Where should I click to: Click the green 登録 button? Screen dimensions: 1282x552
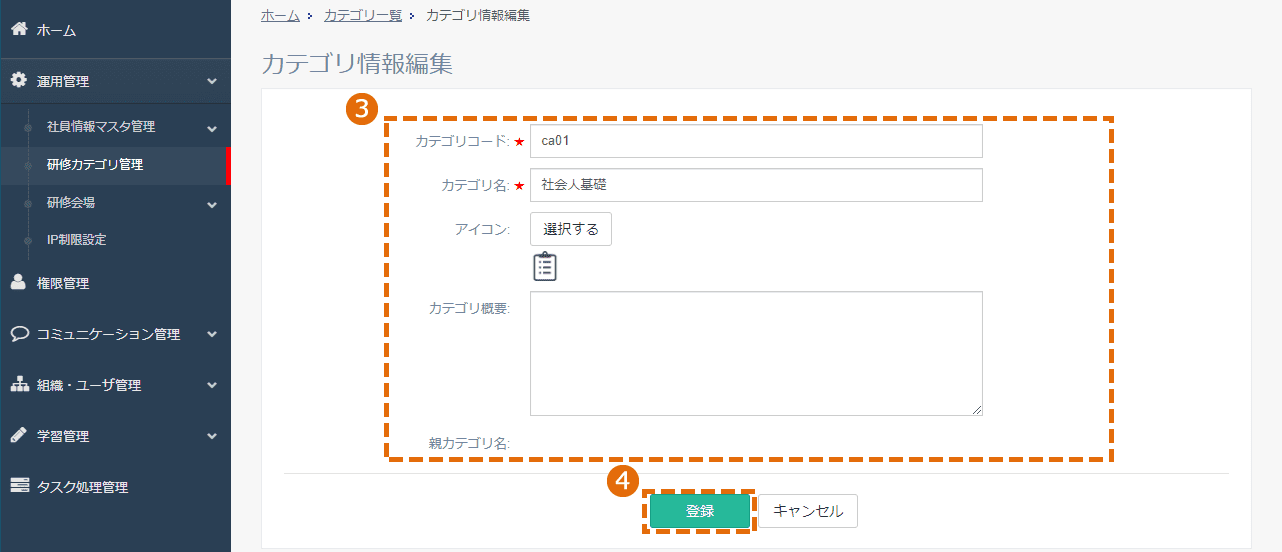point(700,511)
